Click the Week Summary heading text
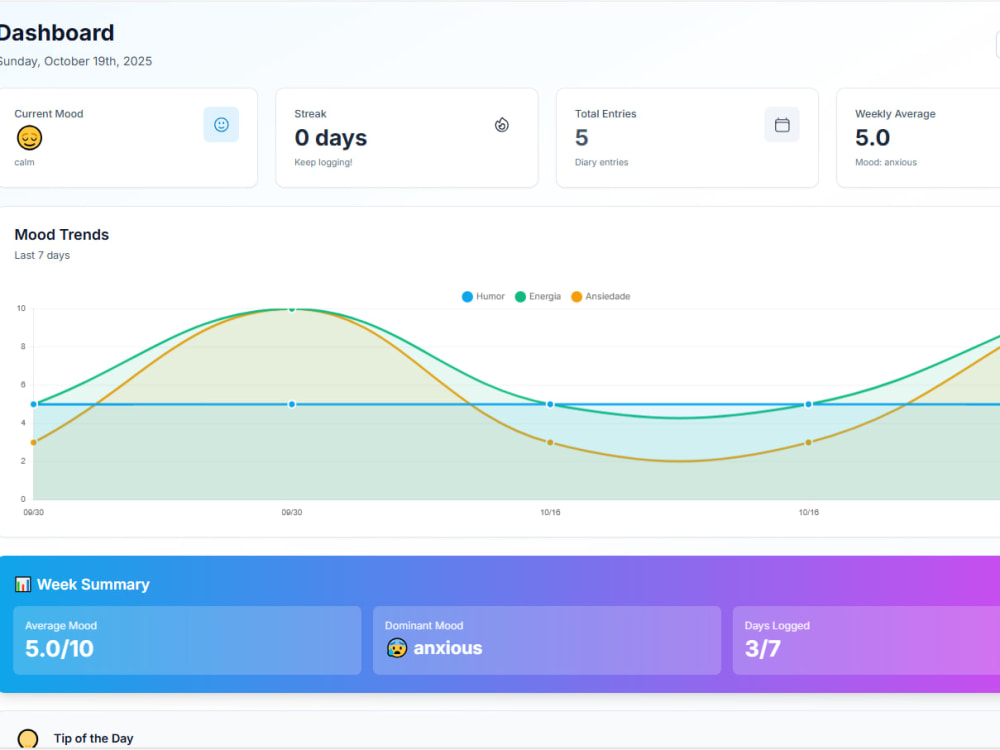1000x750 pixels. pyautogui.click(x=93, y=584)
